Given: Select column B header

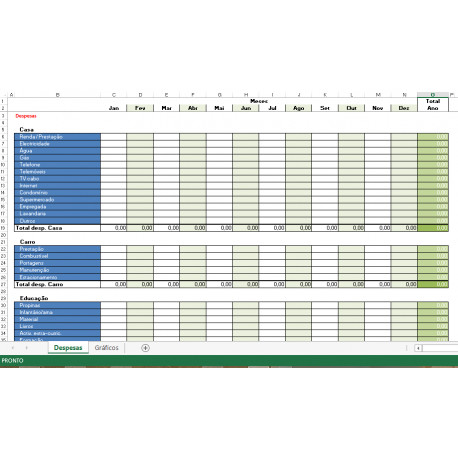Looking at the screenshot, I should pos(57,95).
